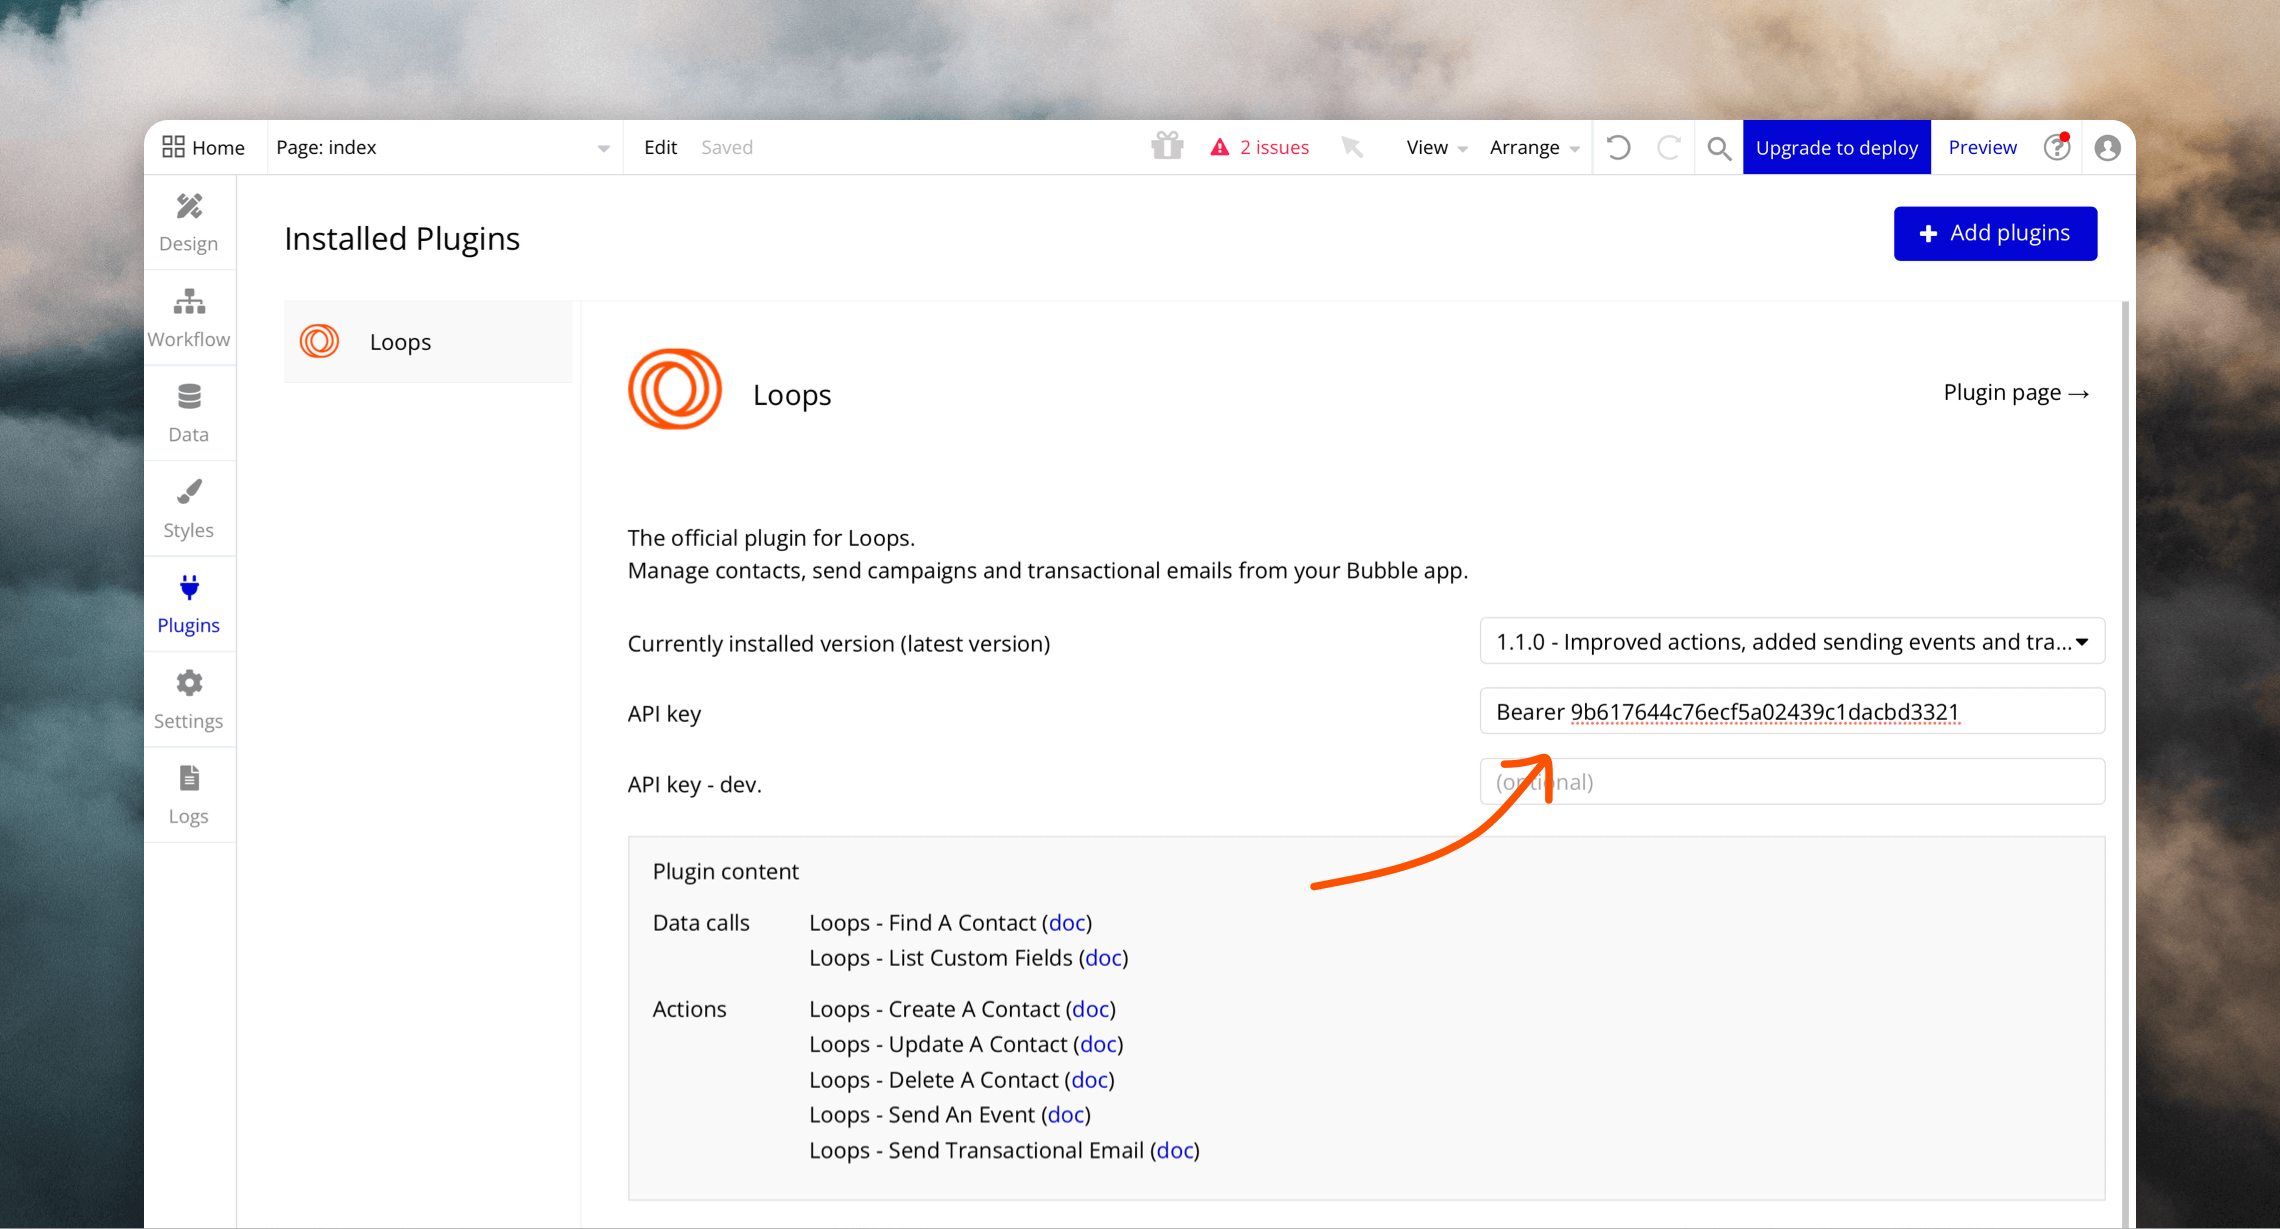Screen dimensions: 2280x1229
Task: Click the redo arrow icon
Action: tap(1668, 148)
